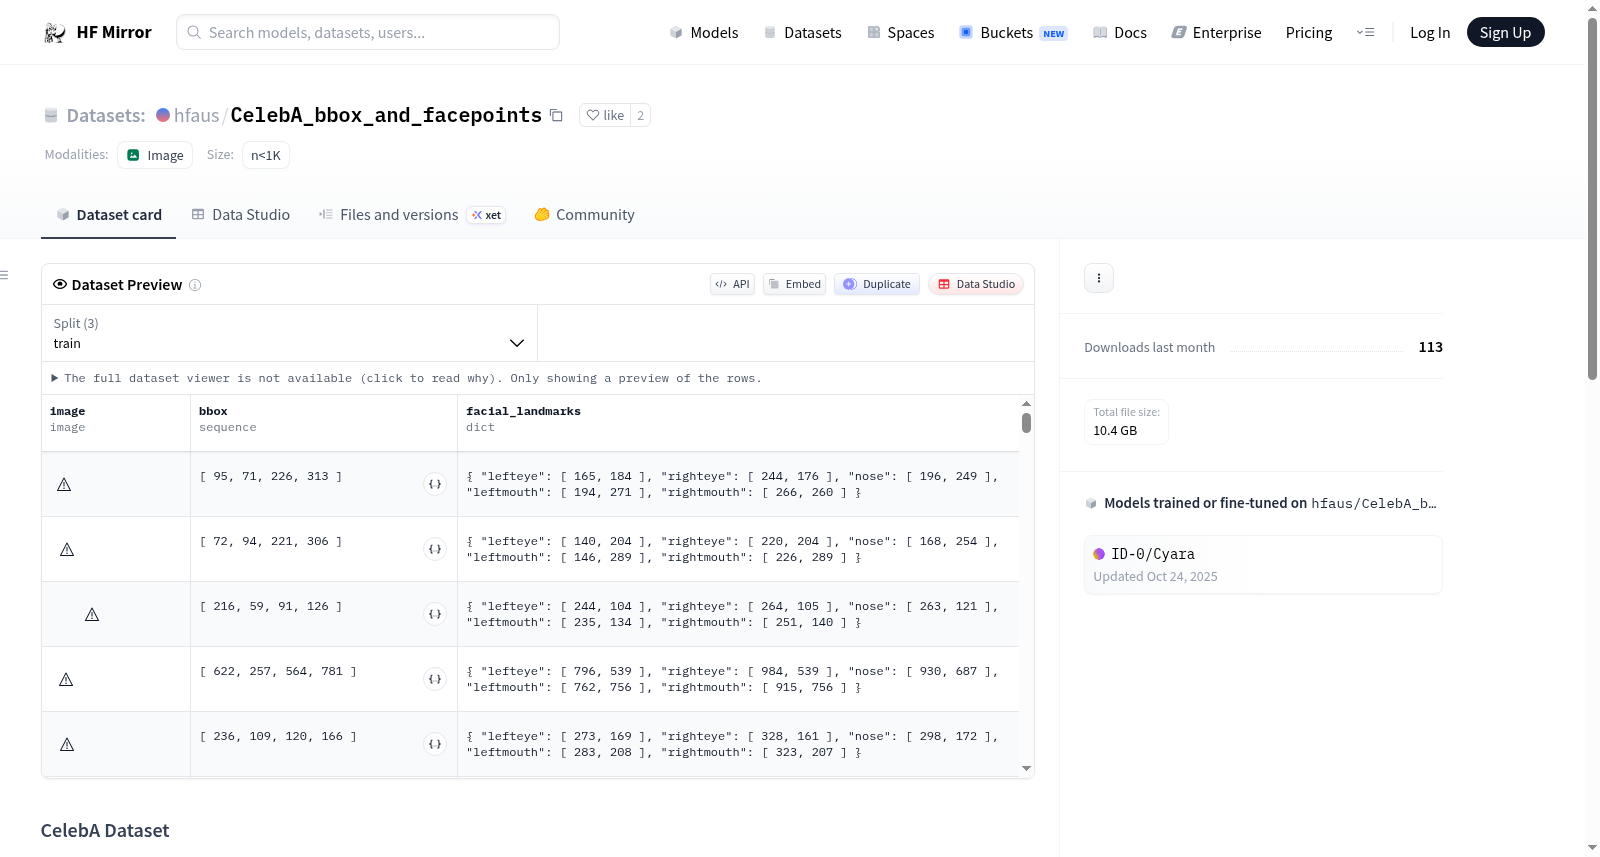Open the Split train dropdown
The height and width of the screenshot is (857, 1600).
click(x=289, y=333)
